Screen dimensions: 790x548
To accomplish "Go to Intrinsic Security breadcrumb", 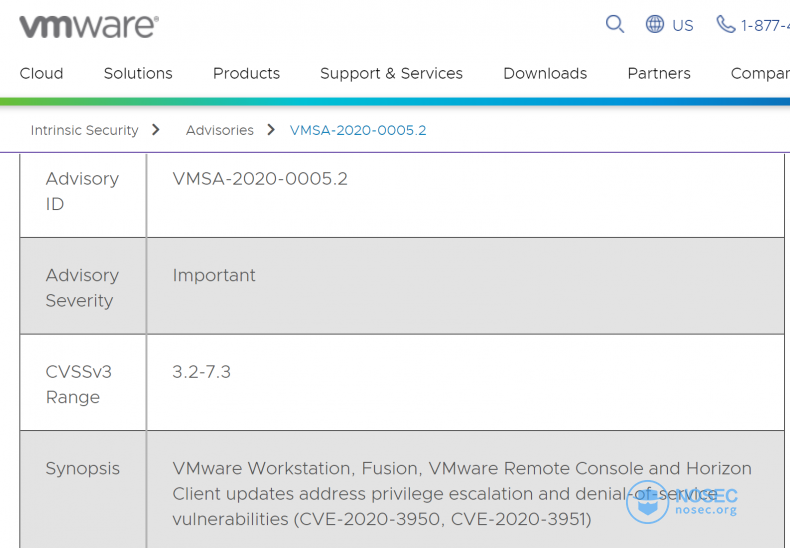I will pos(84,130).
